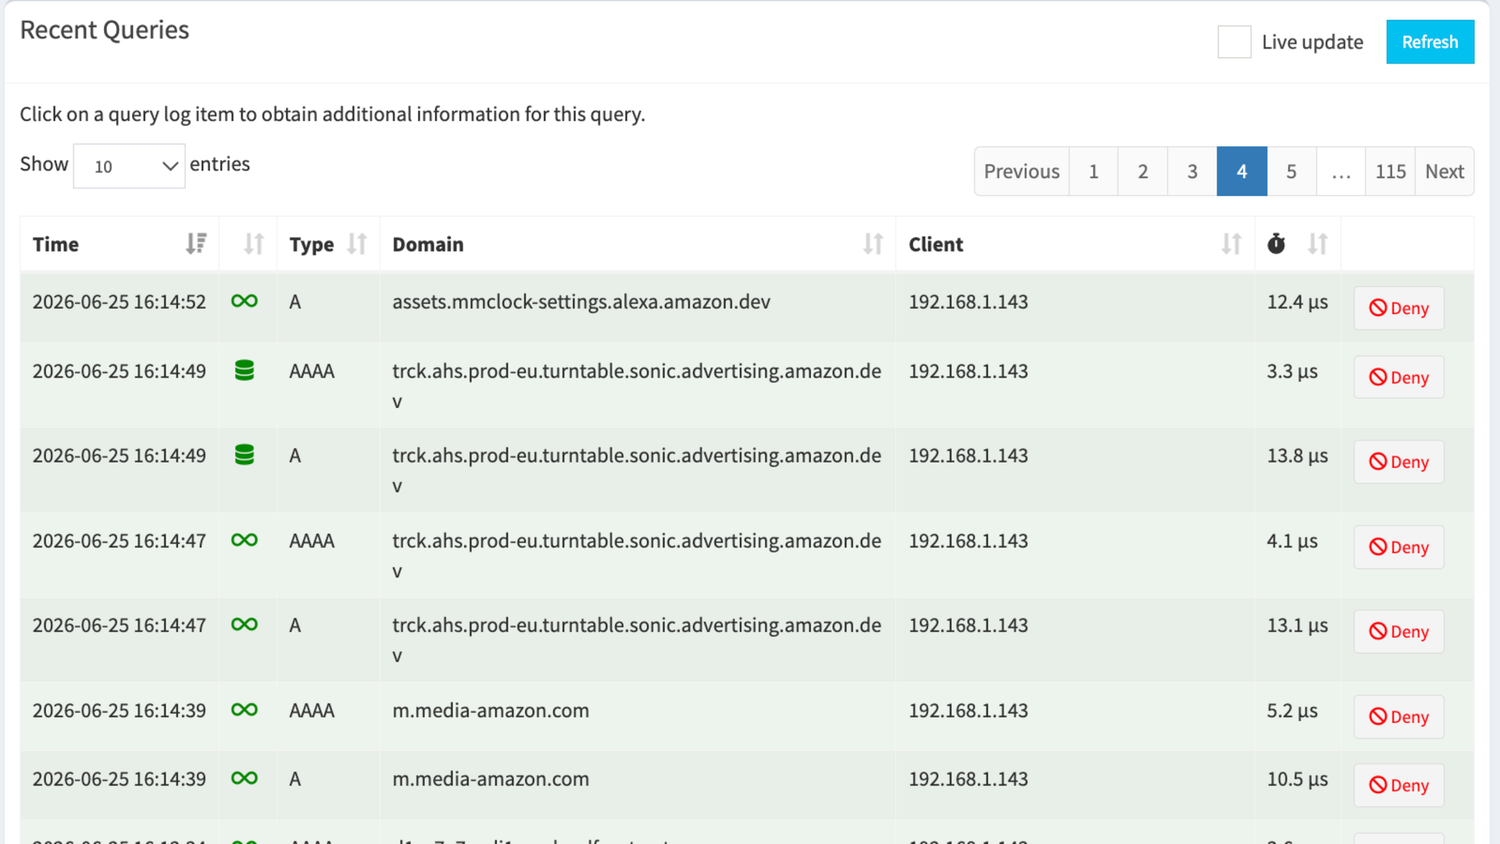Open the Show entries dropdown
Viewport: 1500px width, 844px height.
coord(129,166)
